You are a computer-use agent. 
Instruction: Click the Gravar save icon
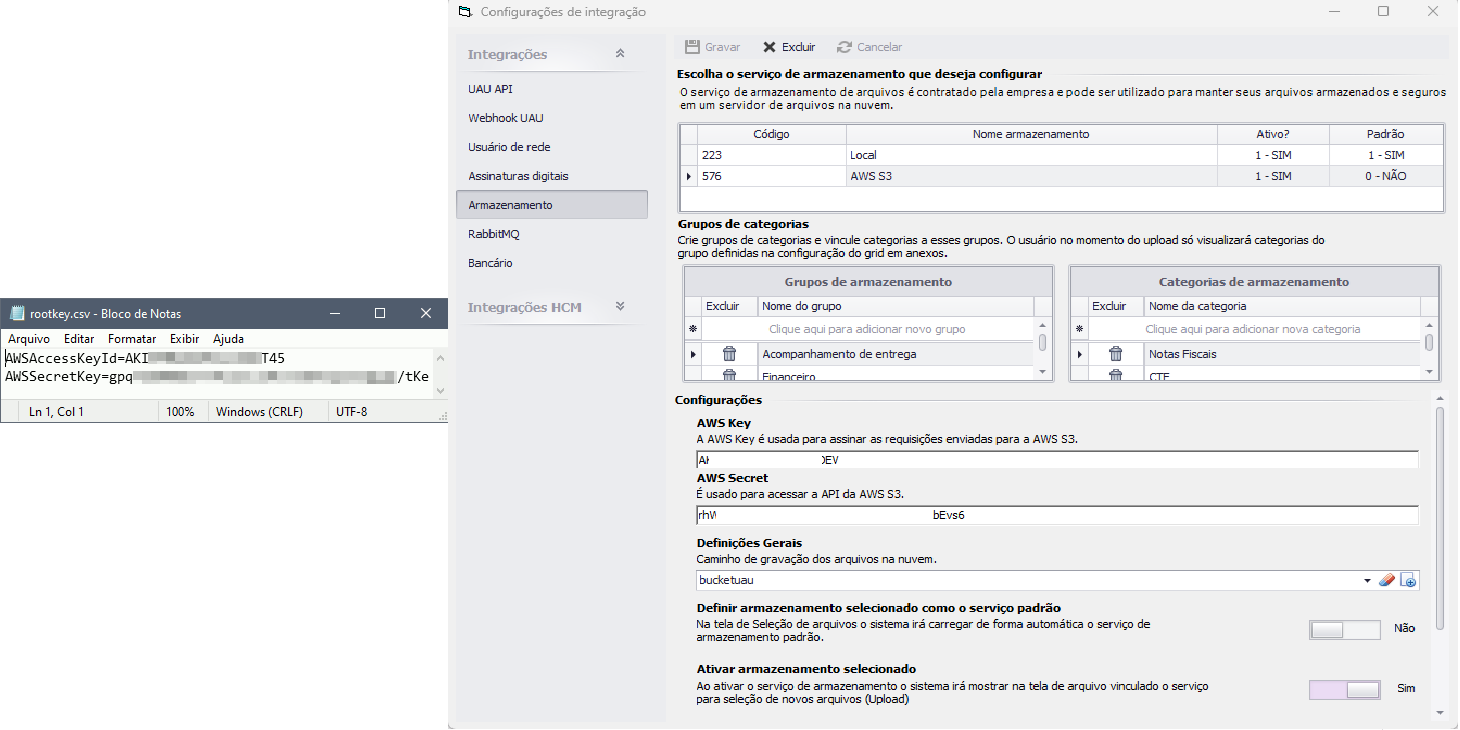[x=692, y=47]
